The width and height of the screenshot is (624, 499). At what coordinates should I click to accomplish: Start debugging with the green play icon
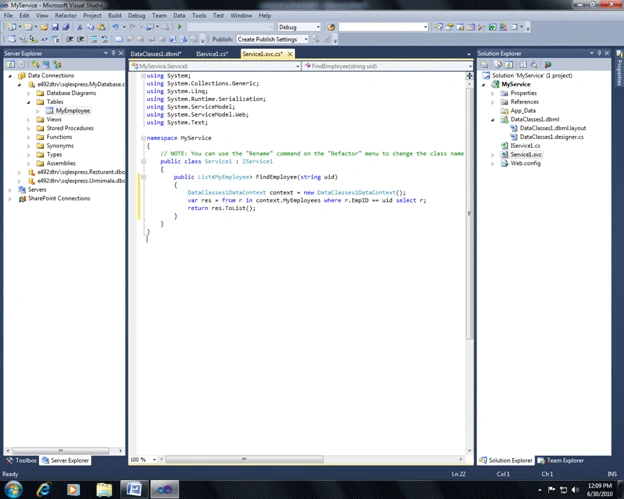coord(179,27)
